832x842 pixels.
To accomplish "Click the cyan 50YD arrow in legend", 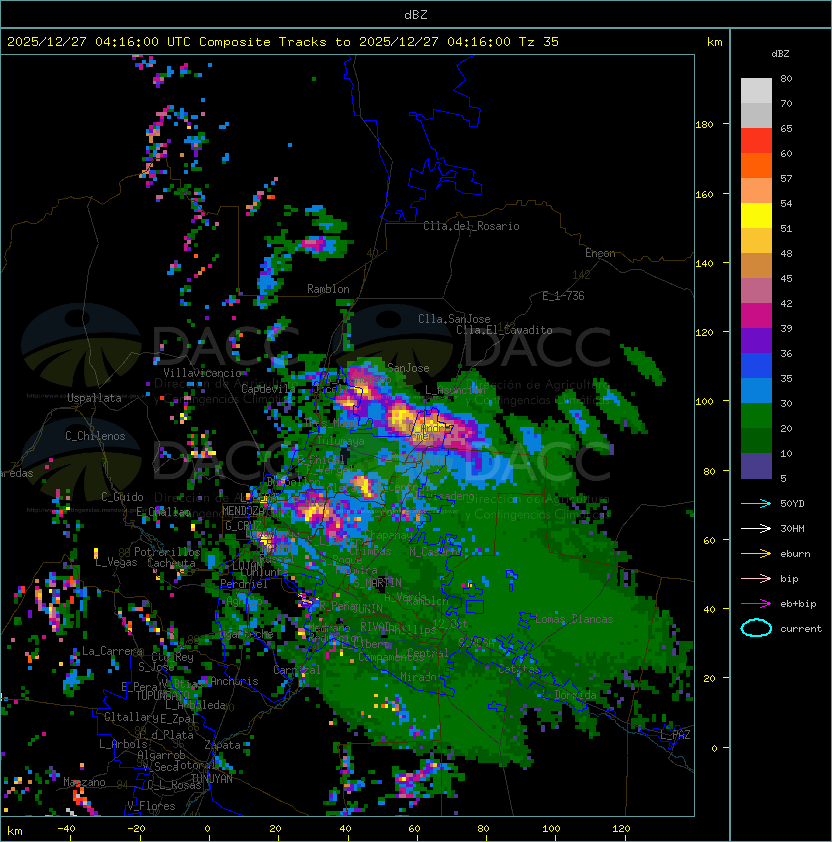I will click(x=756, y=503).
